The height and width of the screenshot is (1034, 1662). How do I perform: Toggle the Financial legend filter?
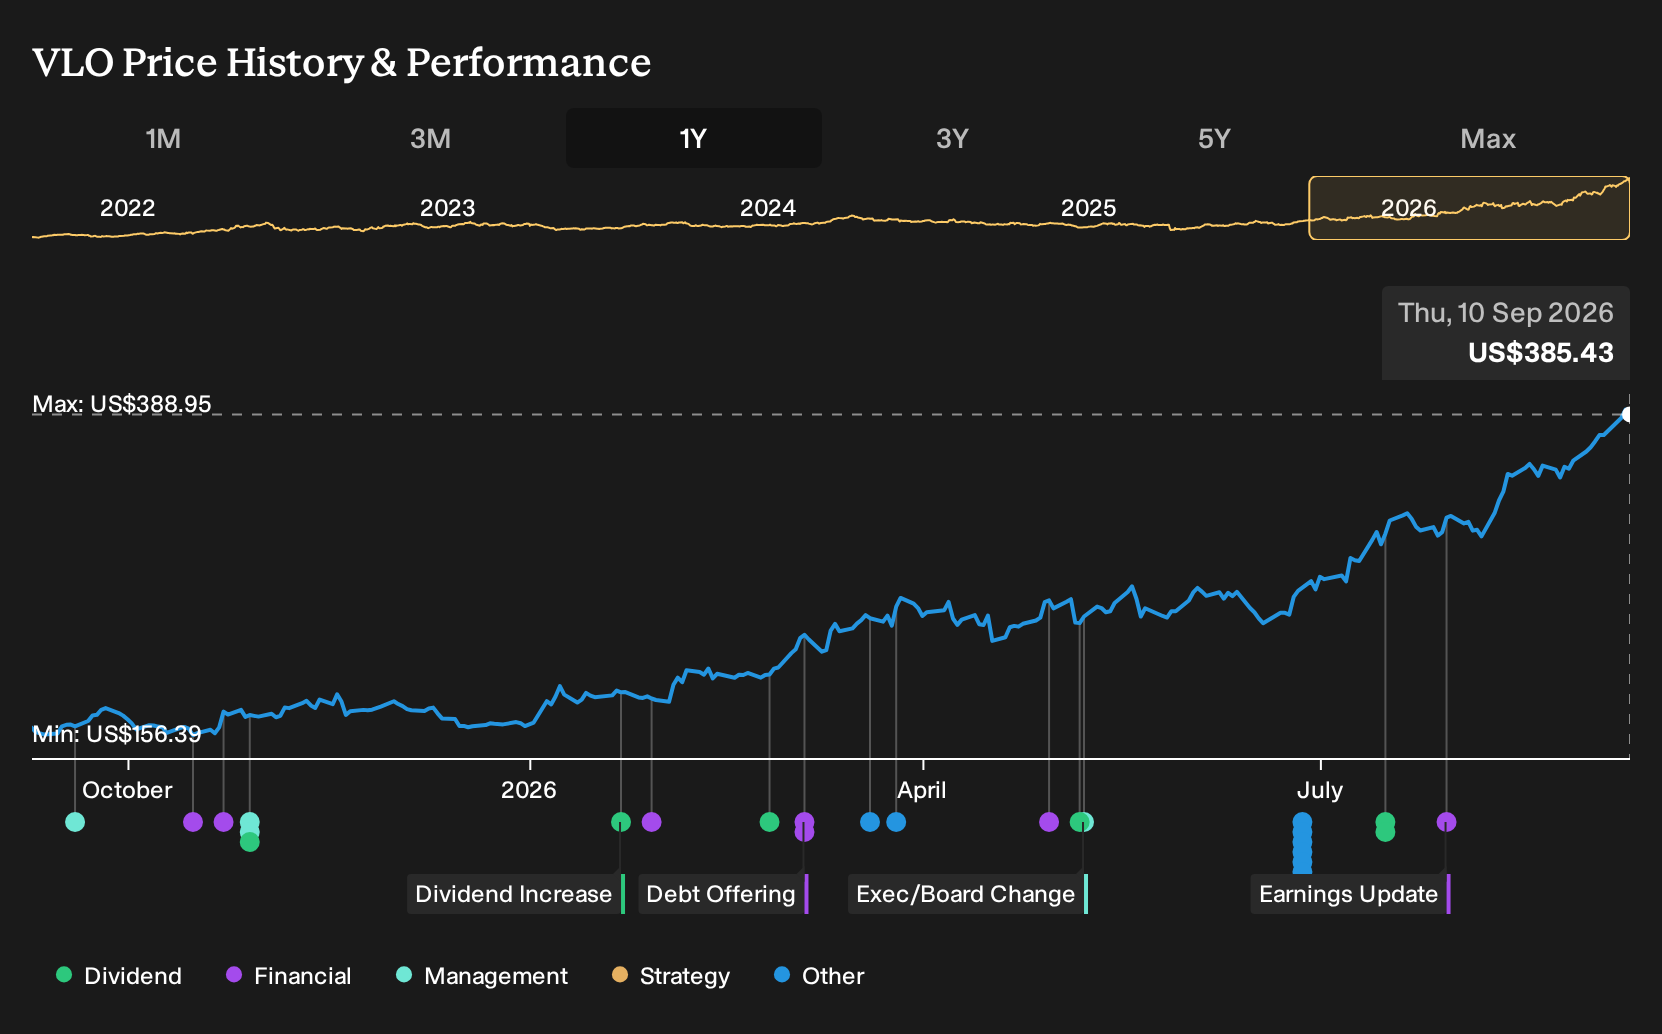[x=288, y=976]
